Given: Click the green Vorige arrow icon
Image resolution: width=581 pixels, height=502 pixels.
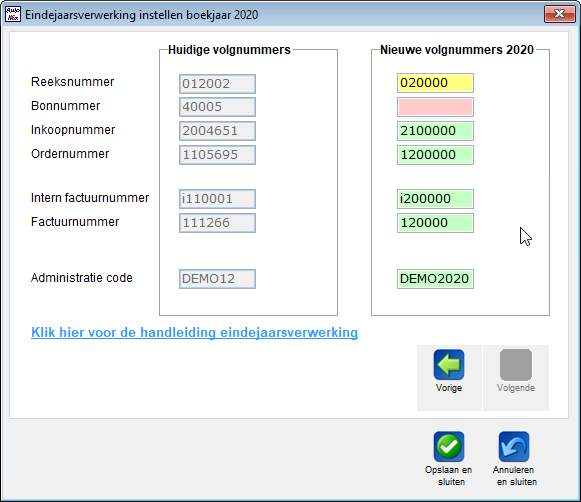Looking at the screenshot, I should pos(449,365).
